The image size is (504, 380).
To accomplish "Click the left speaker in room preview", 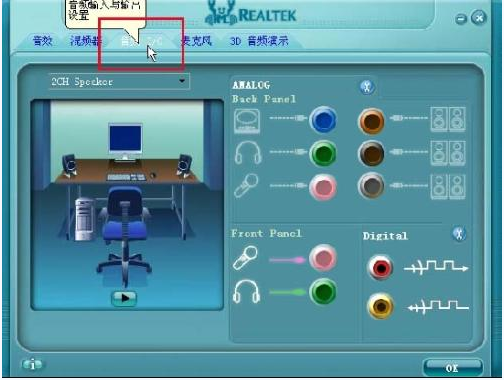I will 69,166.
